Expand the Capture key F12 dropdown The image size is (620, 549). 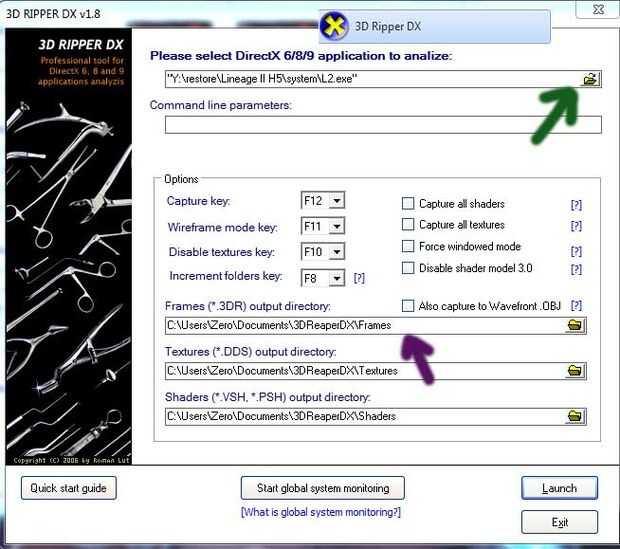pyautogui.click(x=337, y=201)
